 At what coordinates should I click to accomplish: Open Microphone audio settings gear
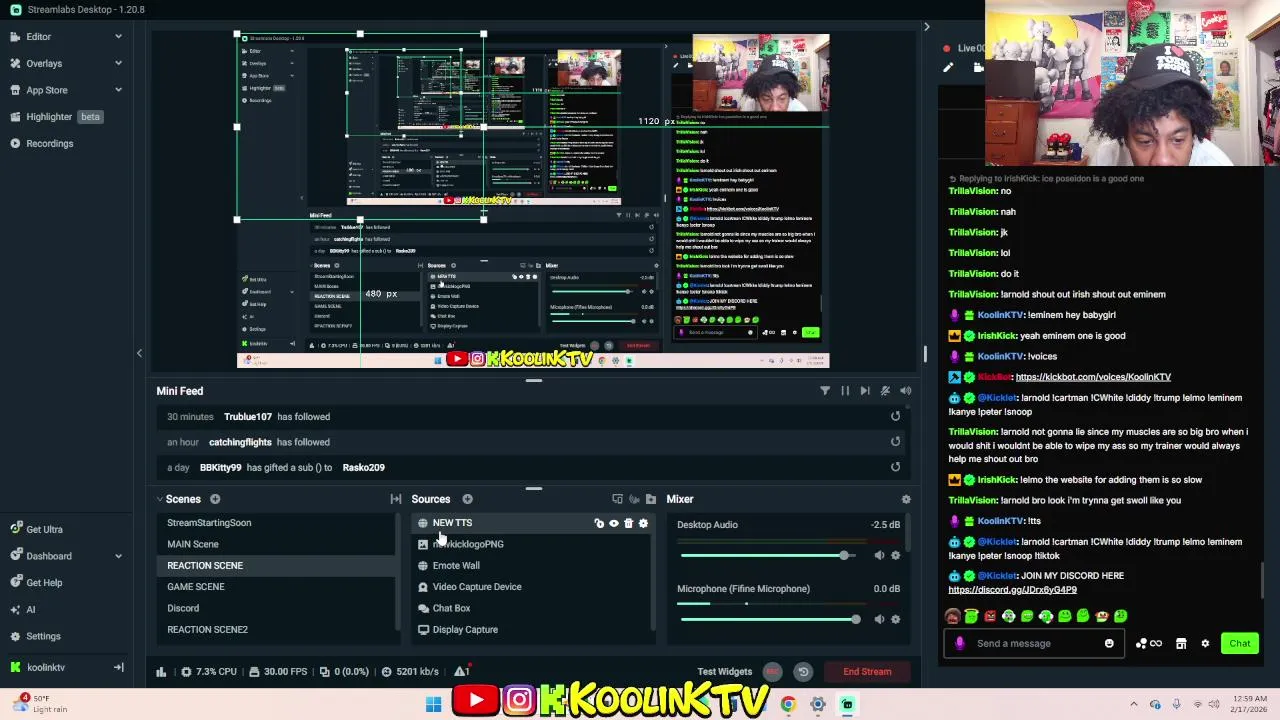895,619
